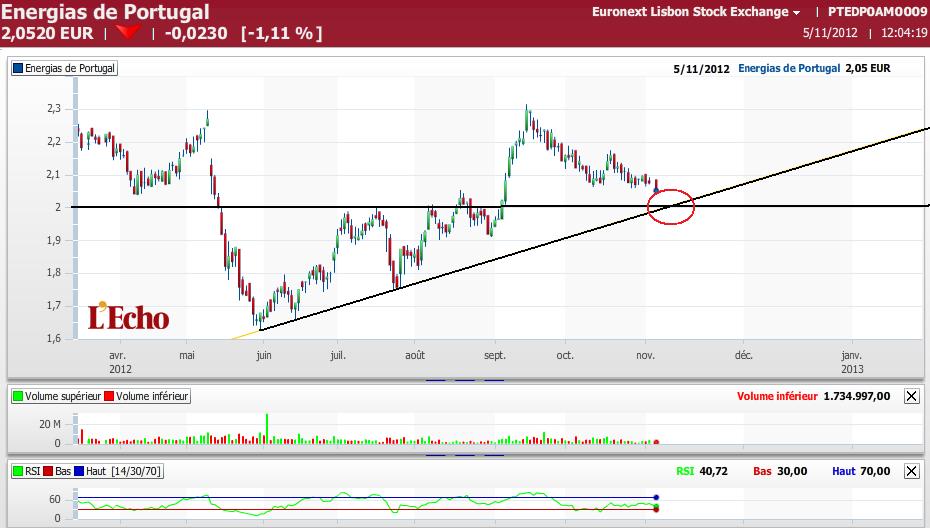Screen dimensions: 930x528
Task: Click the green Volume supérieur legend swatch
Action: 18,396
